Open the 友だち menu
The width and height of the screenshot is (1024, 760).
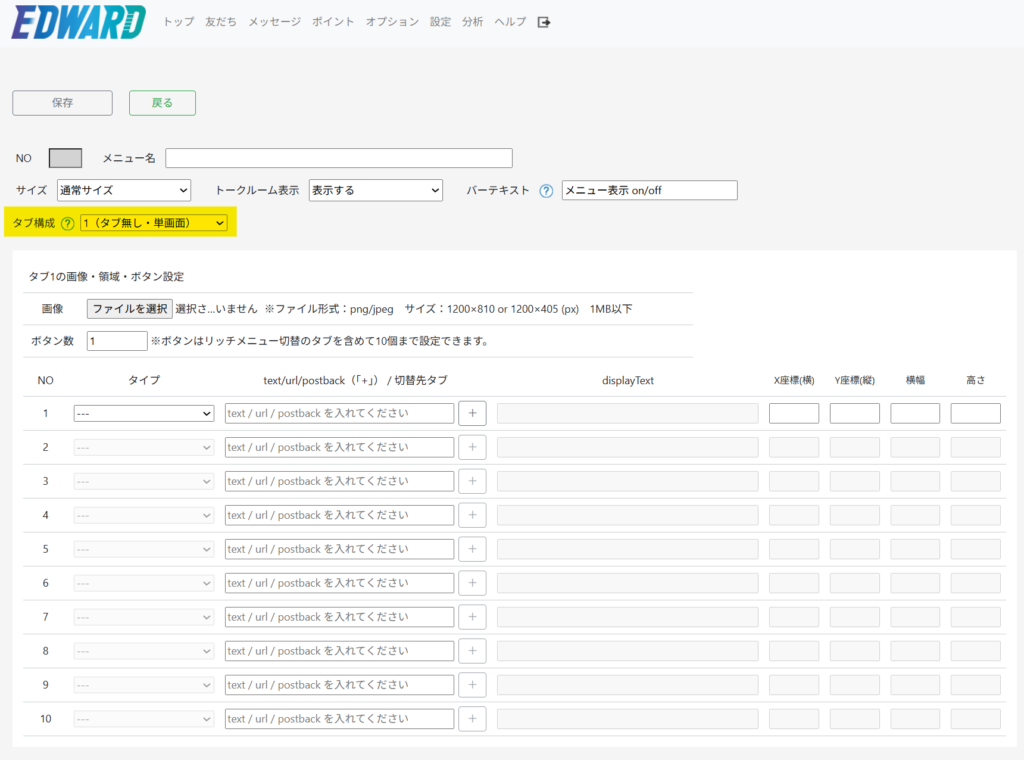click(x=220, y=22)
